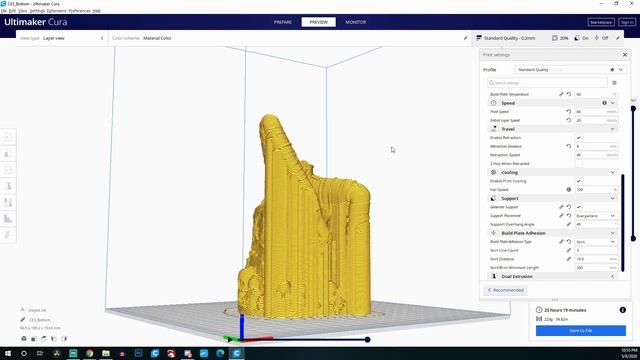Image resolution: width=640 pixels, height=360 pixels.
Task: Switch to the MONITOR stage tab
Action: [356, 22]
